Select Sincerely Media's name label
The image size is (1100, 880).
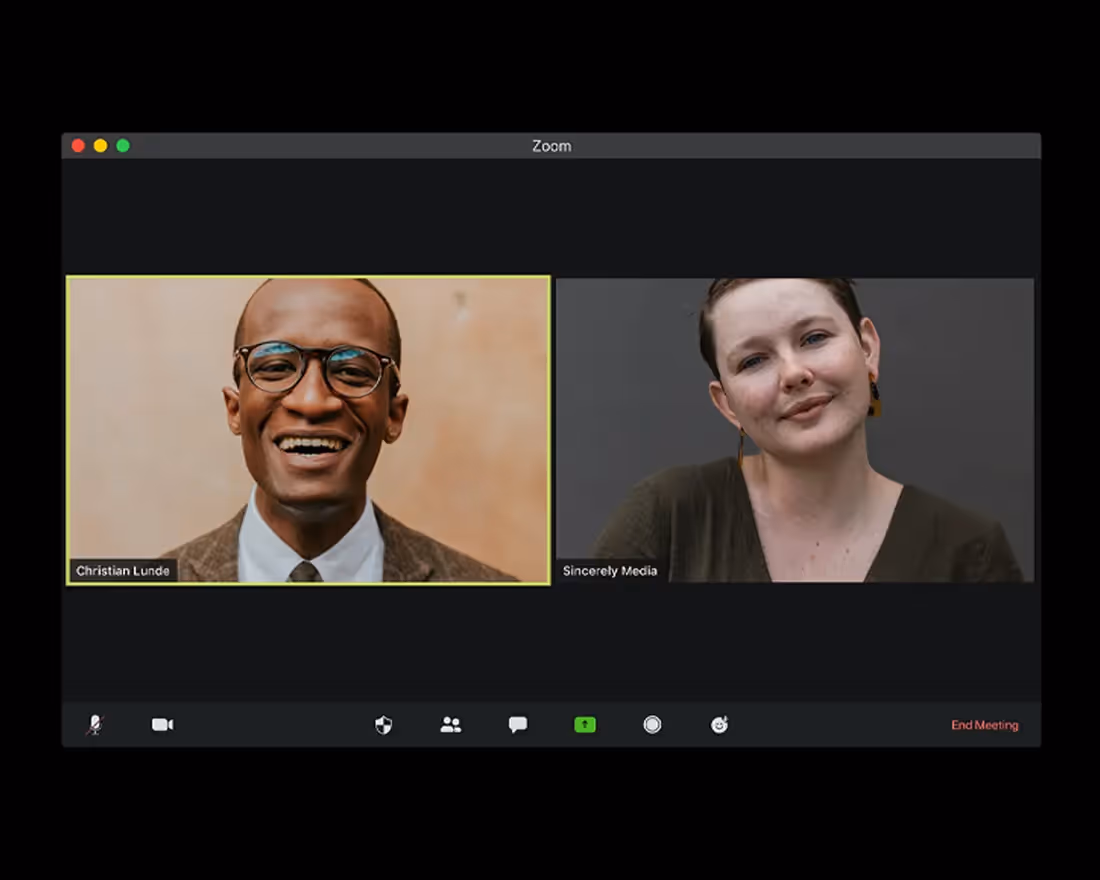609,571
